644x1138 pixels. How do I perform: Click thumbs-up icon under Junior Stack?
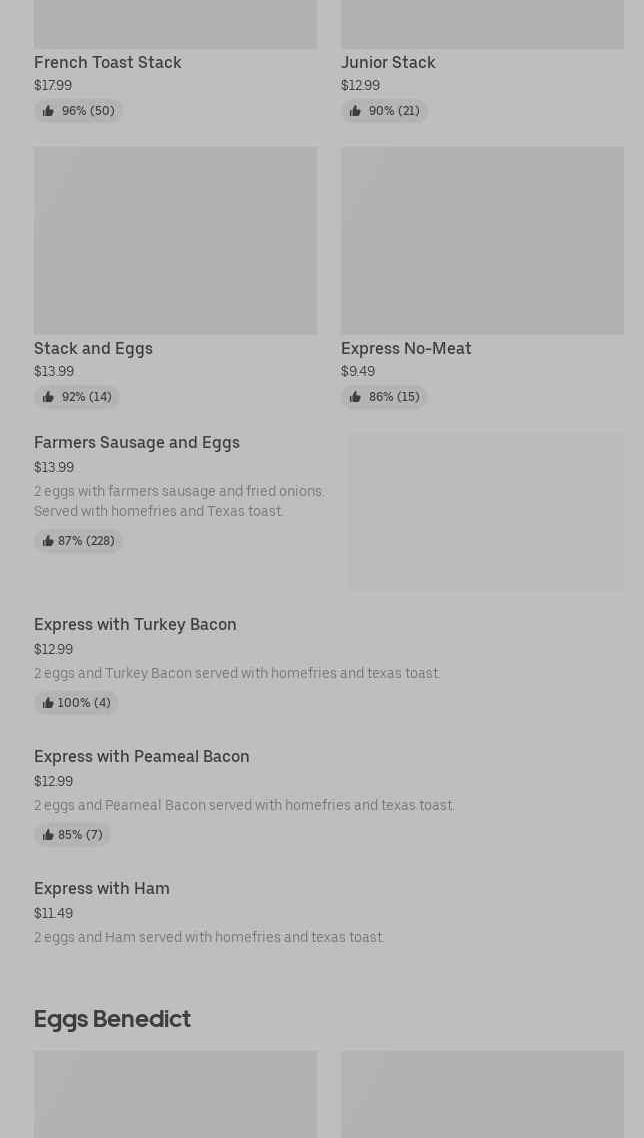pyautogui.click(x=355, y=111)
